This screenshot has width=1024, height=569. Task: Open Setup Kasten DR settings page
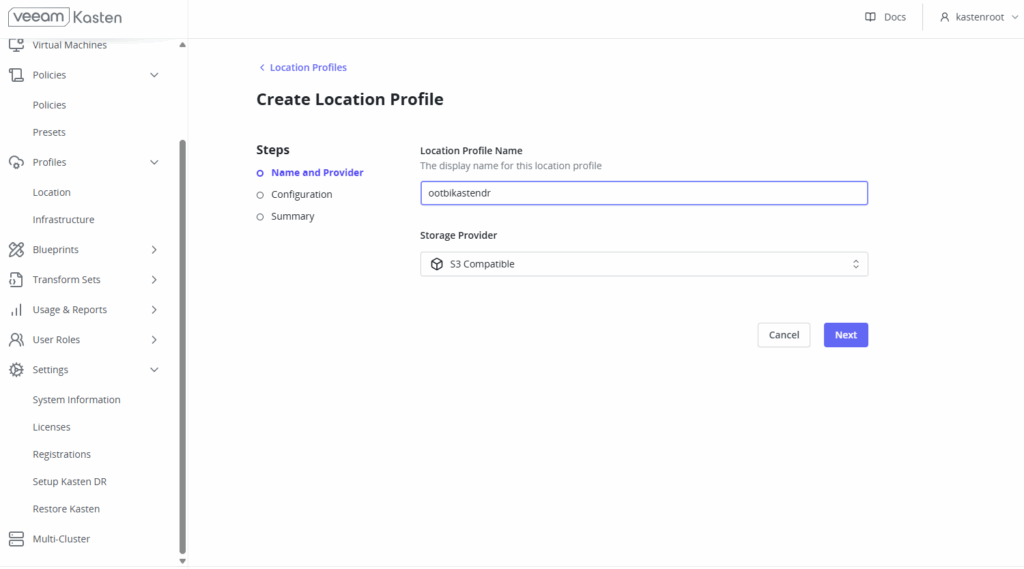(x=69, y=482)
